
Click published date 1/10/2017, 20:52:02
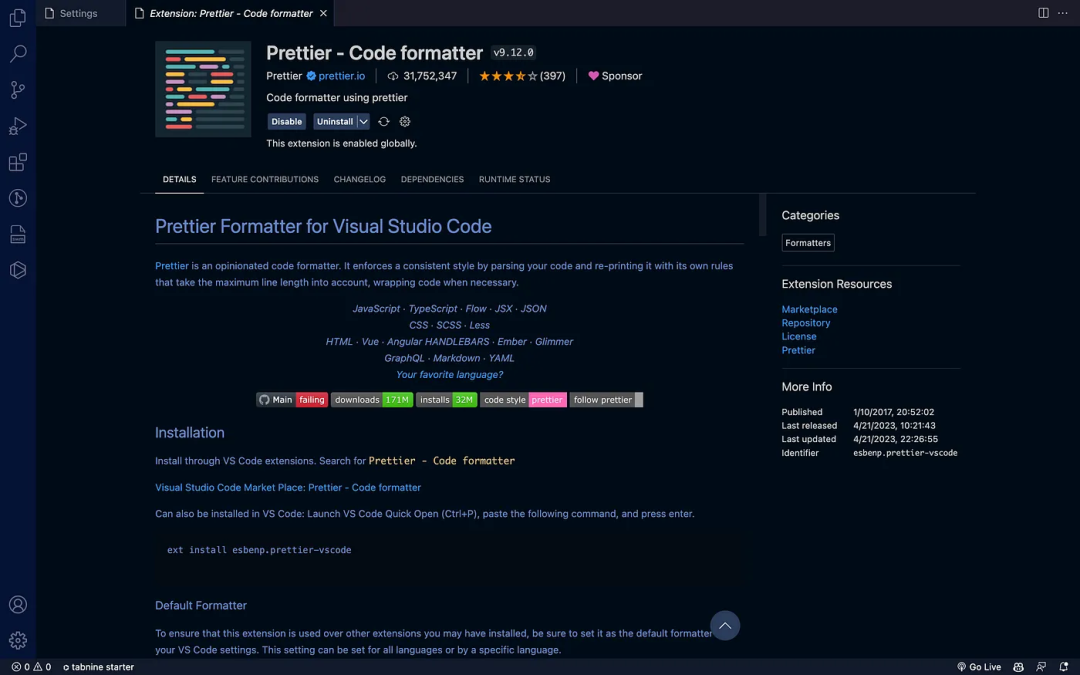tap(893, 412)
